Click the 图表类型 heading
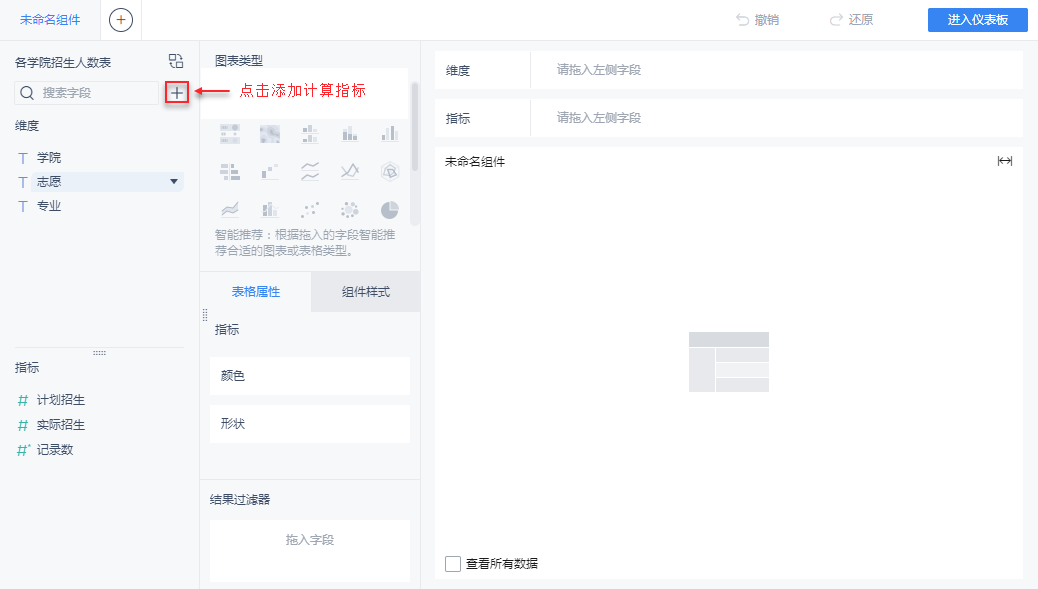This screenshot has height=589, width=1038. coord(239,61)
